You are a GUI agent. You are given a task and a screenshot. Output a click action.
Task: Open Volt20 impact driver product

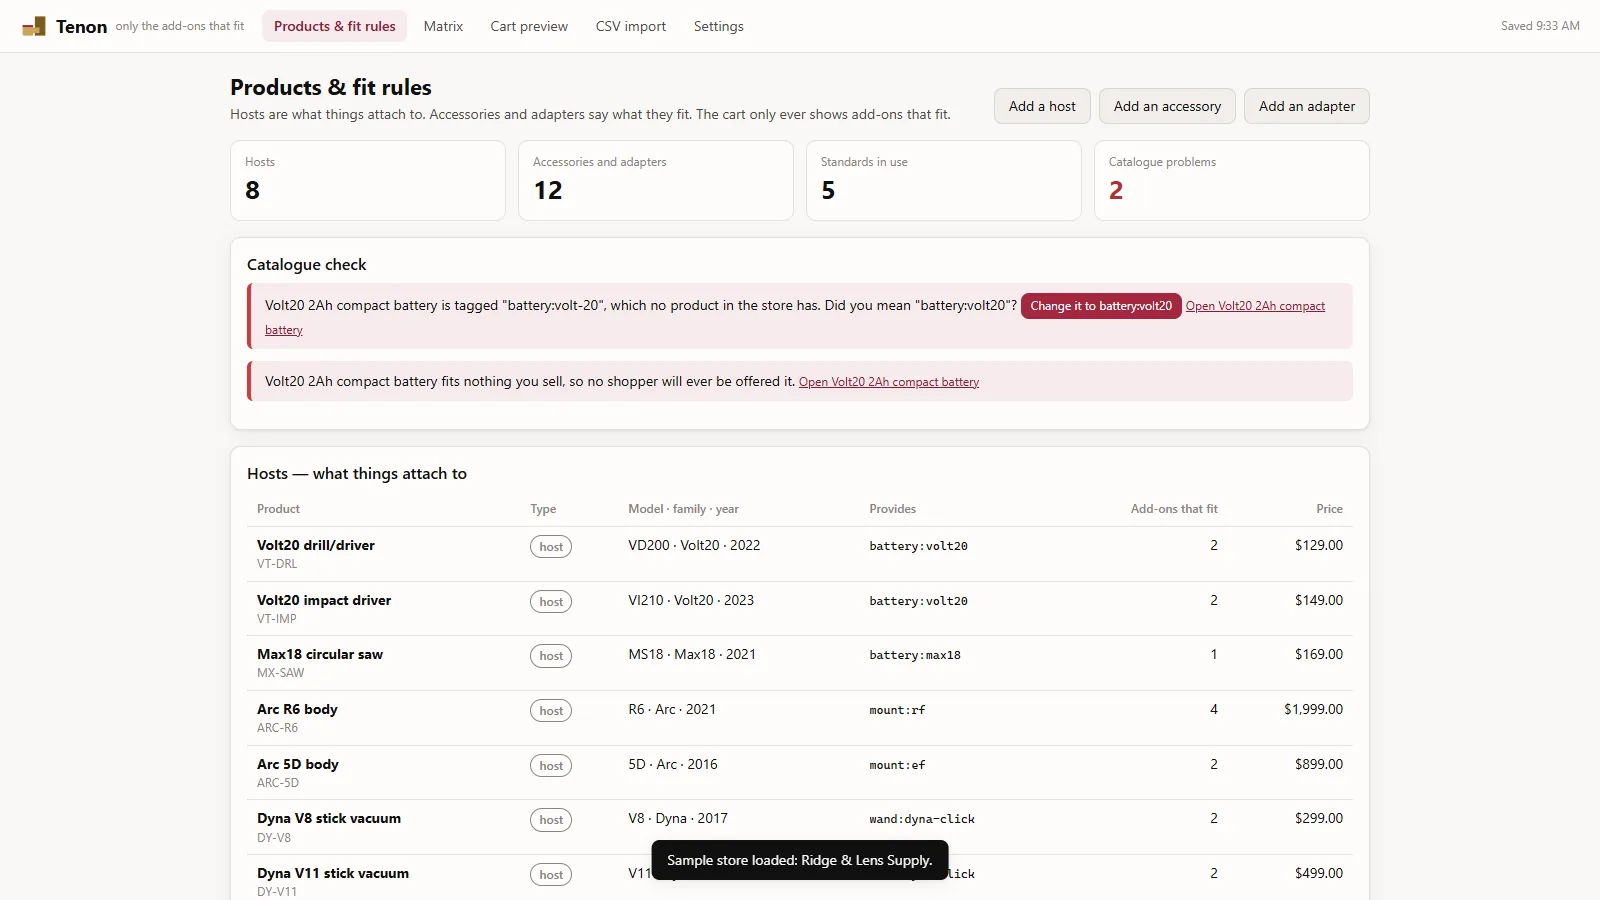tap(324, 600)
